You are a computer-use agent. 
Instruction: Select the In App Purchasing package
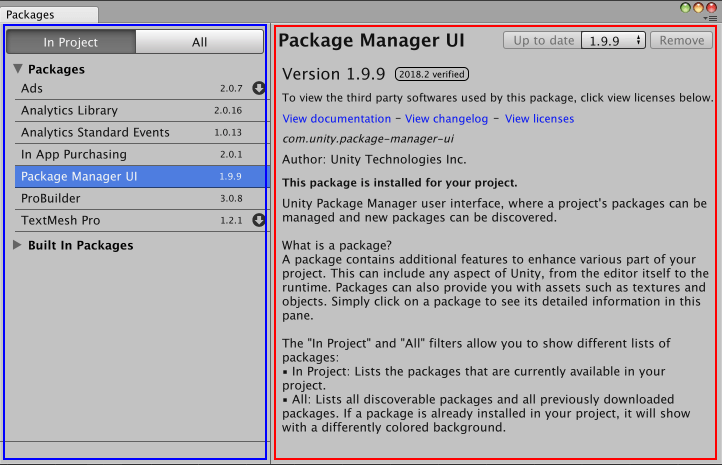click(x=140, y=154)
